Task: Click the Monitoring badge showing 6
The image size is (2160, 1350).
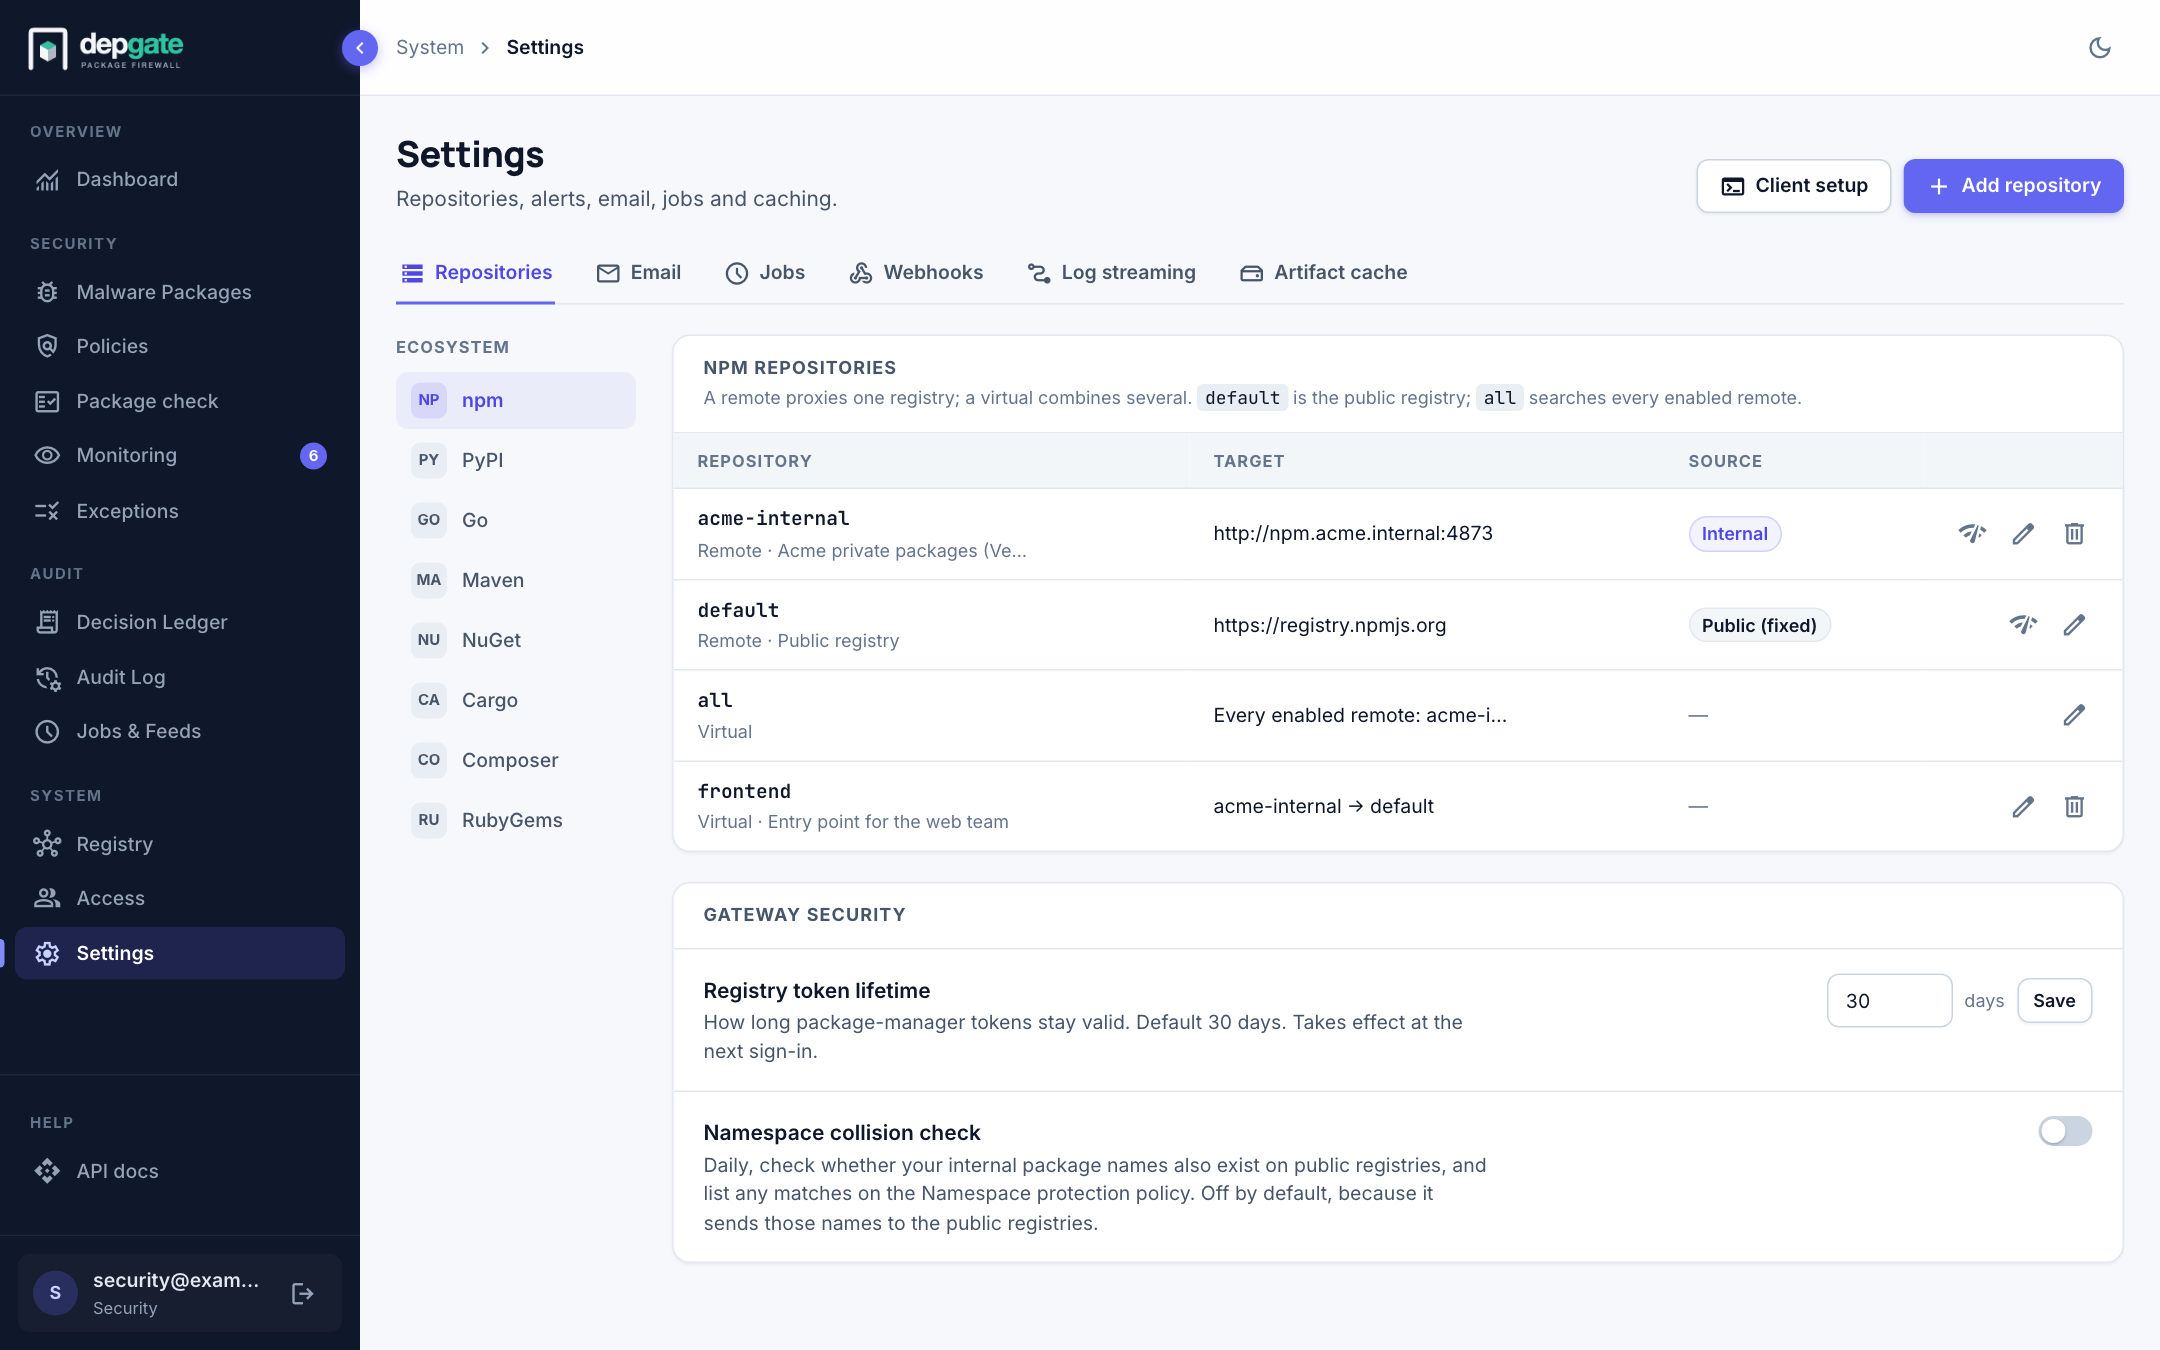Action: (313, 456)
